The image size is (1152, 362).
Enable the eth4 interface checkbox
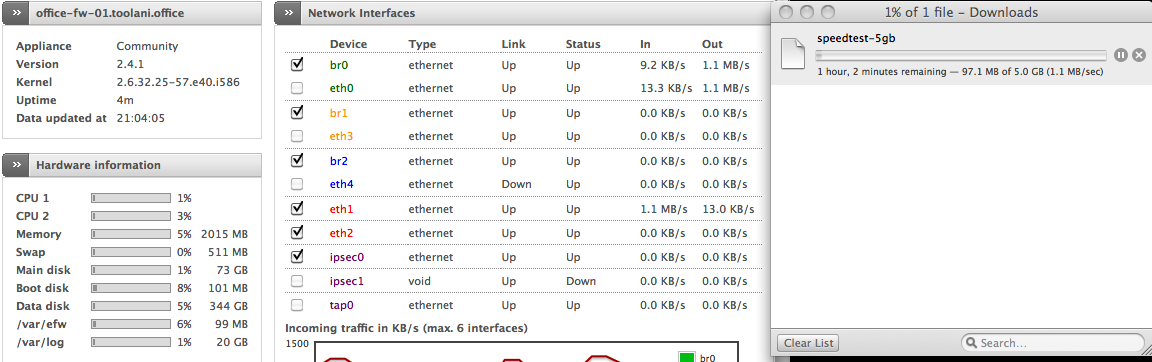click(x=297, y=184)
